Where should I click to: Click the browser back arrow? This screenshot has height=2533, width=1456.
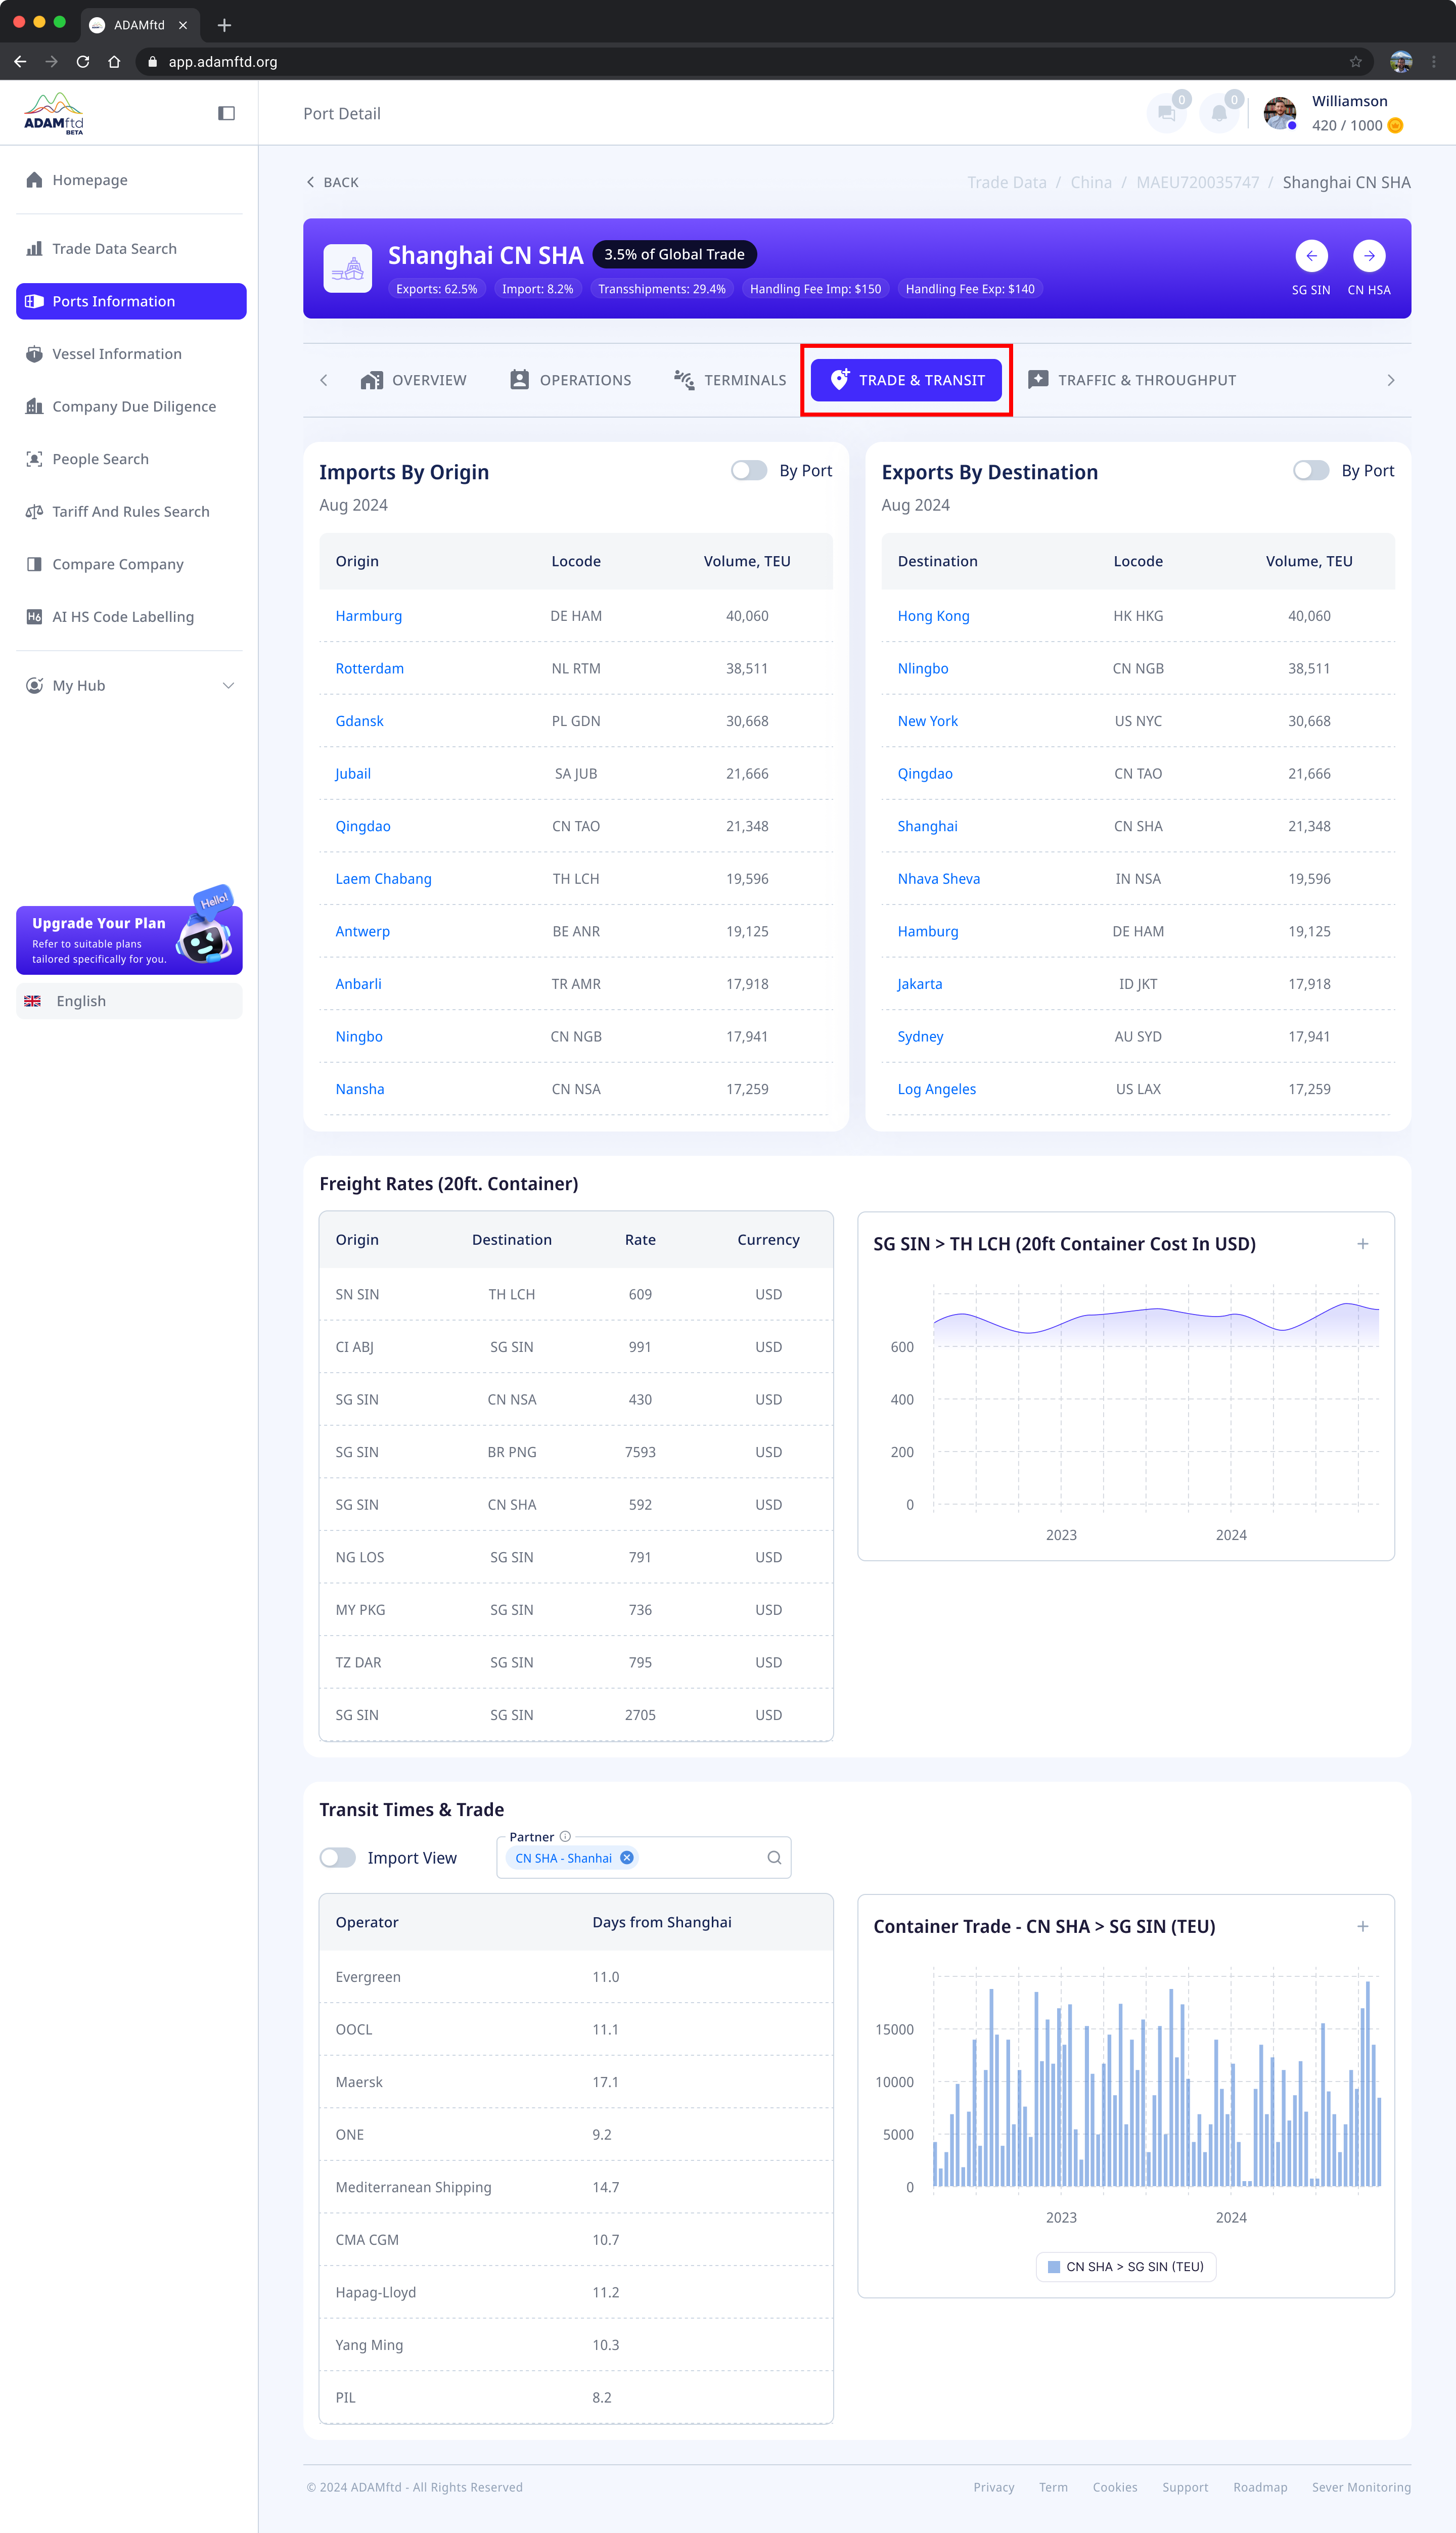pos(20,62)
